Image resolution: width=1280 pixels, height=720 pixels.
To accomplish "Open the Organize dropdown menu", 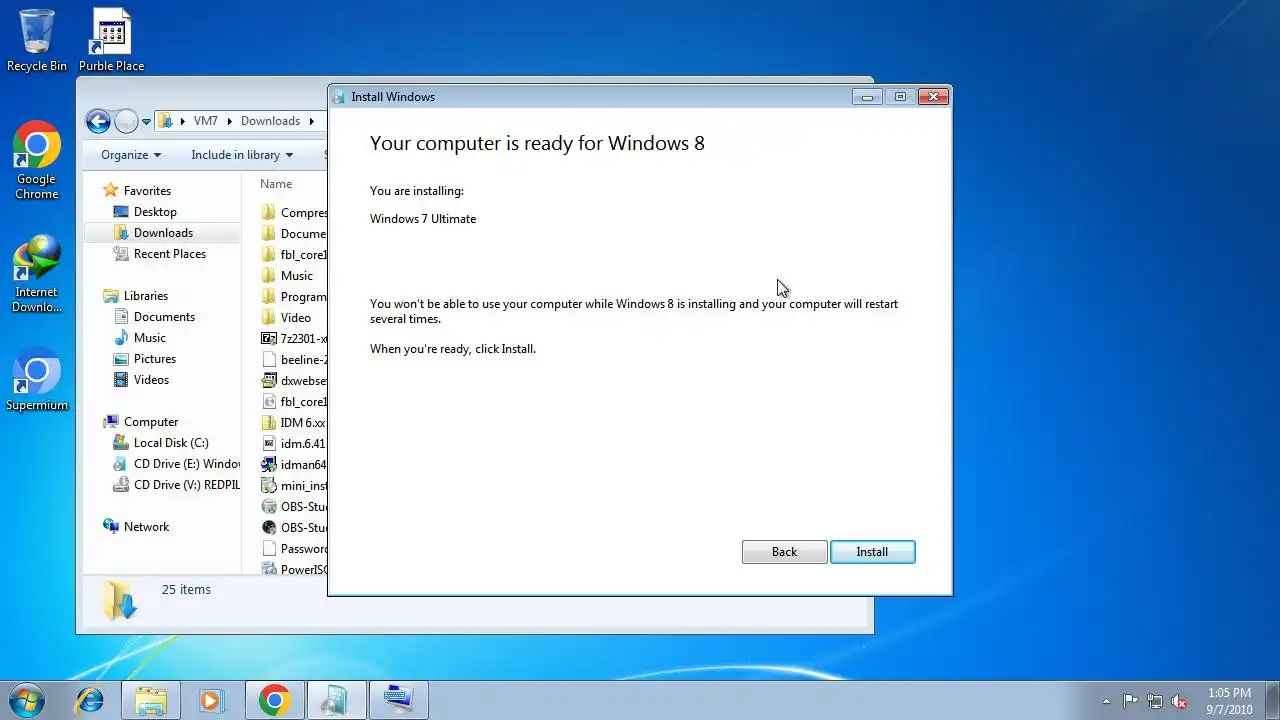I will pyautogui.click(x=131, y=155).
